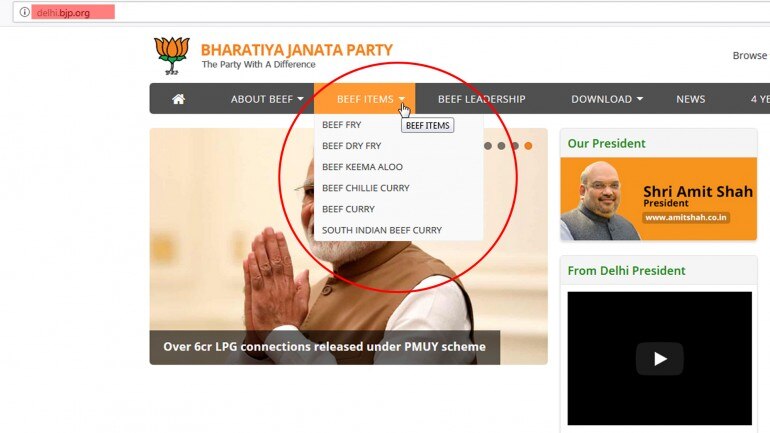The image size is (770, 433).
Task: Select BEEF CHILLIE CURRY menu entry
Action: pos(366,188)
